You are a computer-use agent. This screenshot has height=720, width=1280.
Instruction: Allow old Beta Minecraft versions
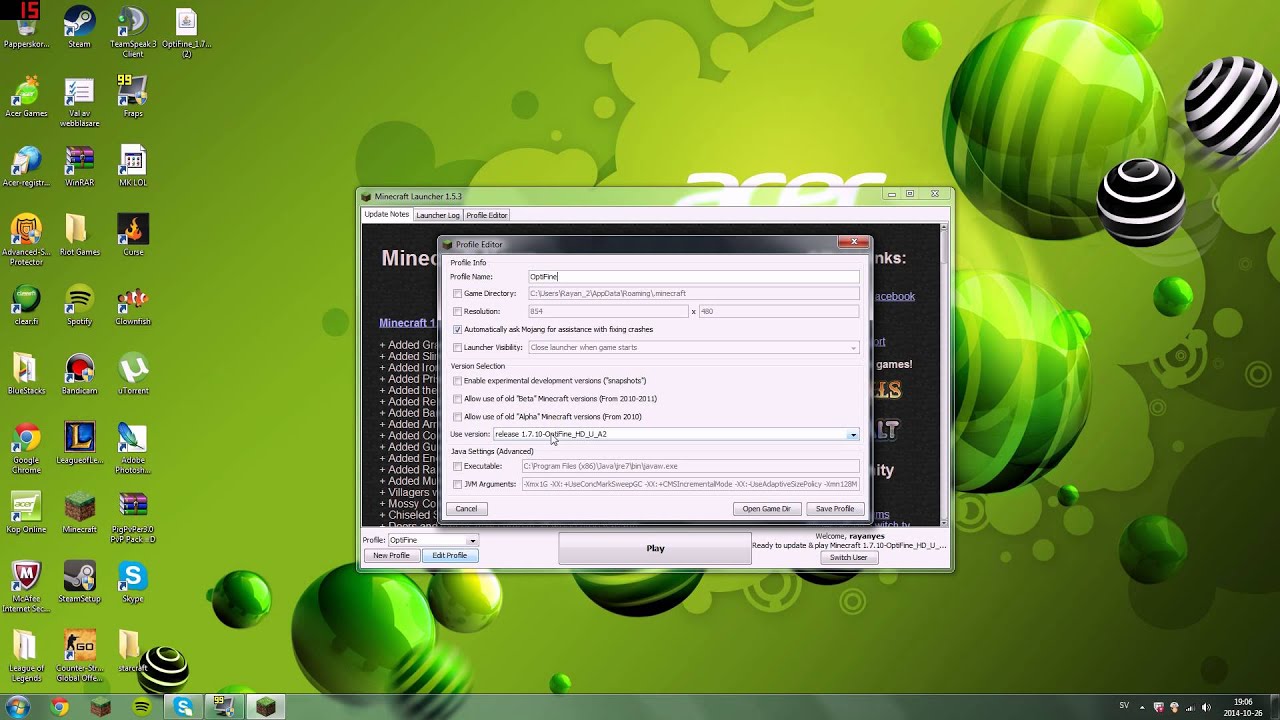pos(457,399)
